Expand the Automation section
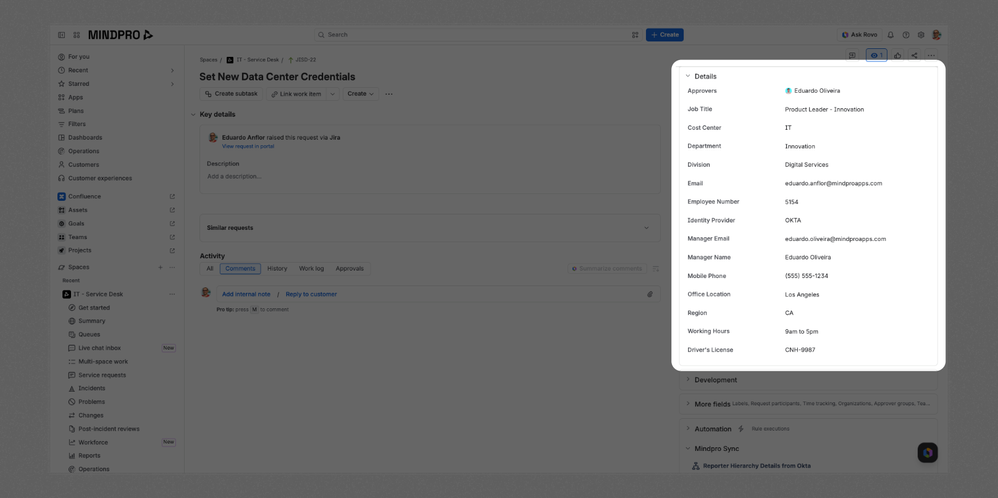The image size is (998, 498). pos(688,429)
